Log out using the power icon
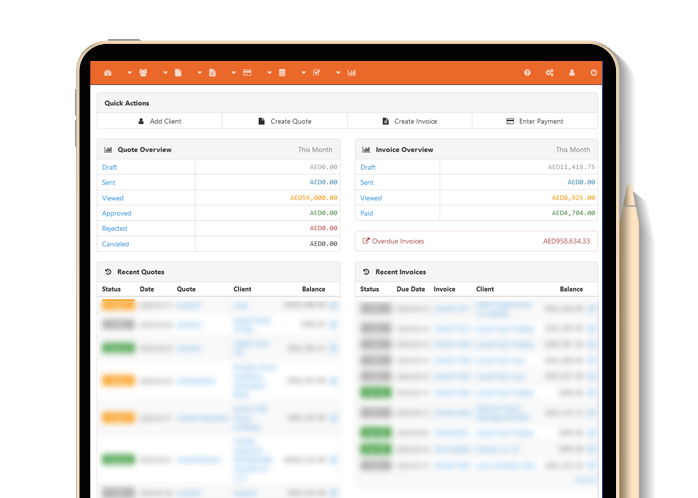 [x=594, y=73]
